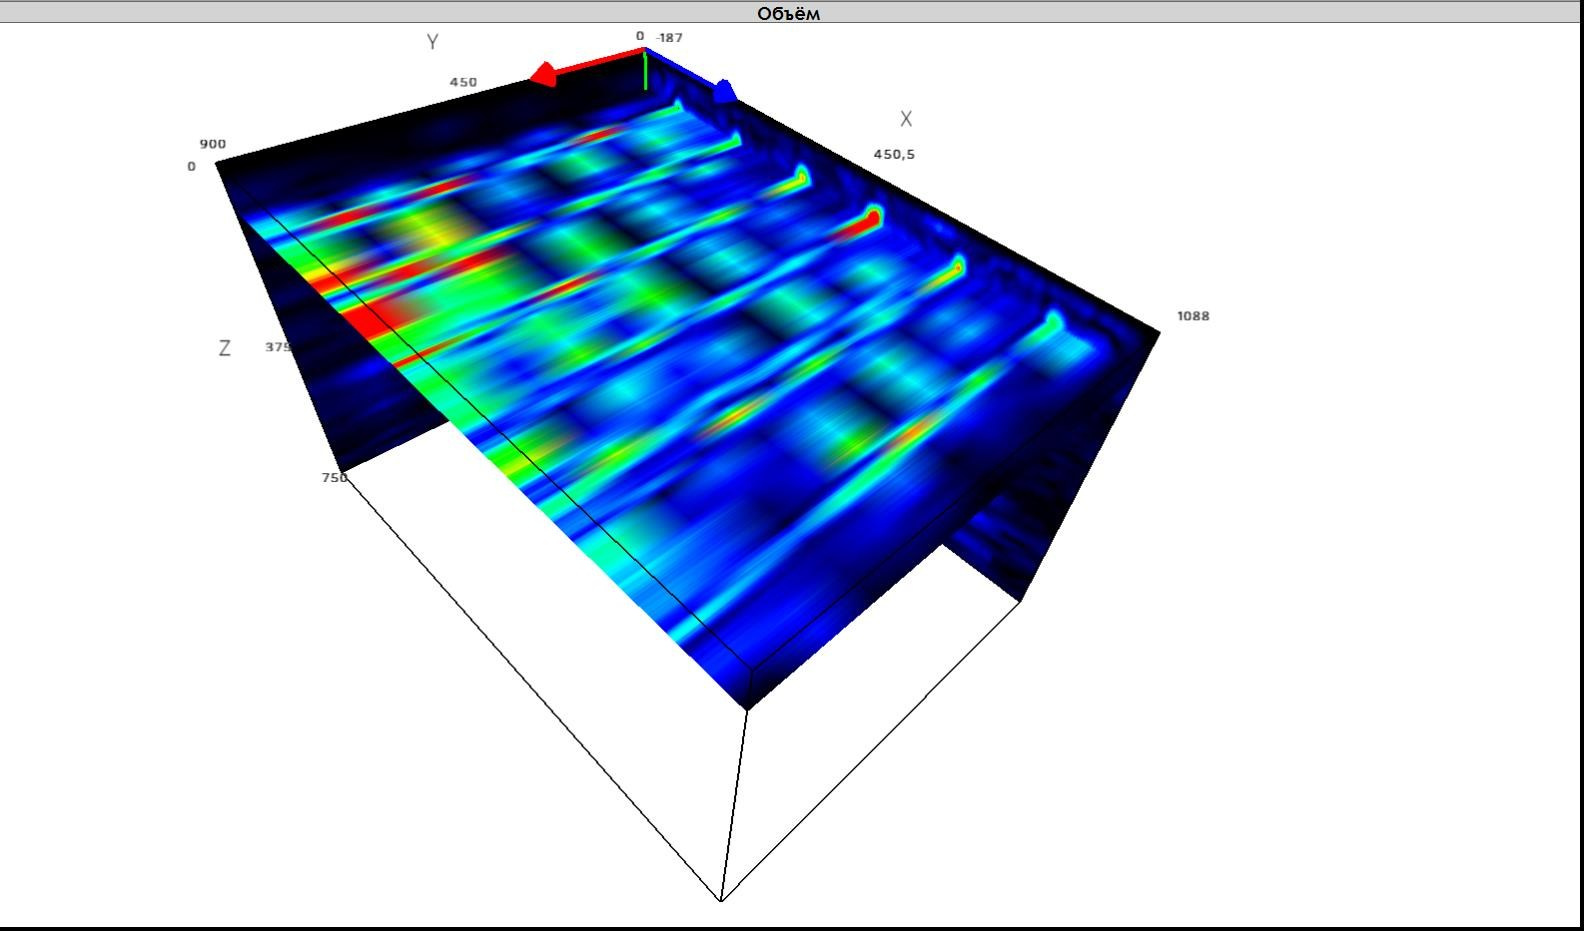Click the front vertical edge of the wireframe box
Image resolution: width=1584 pixels, height=931 pixels.
click(735, 800)
